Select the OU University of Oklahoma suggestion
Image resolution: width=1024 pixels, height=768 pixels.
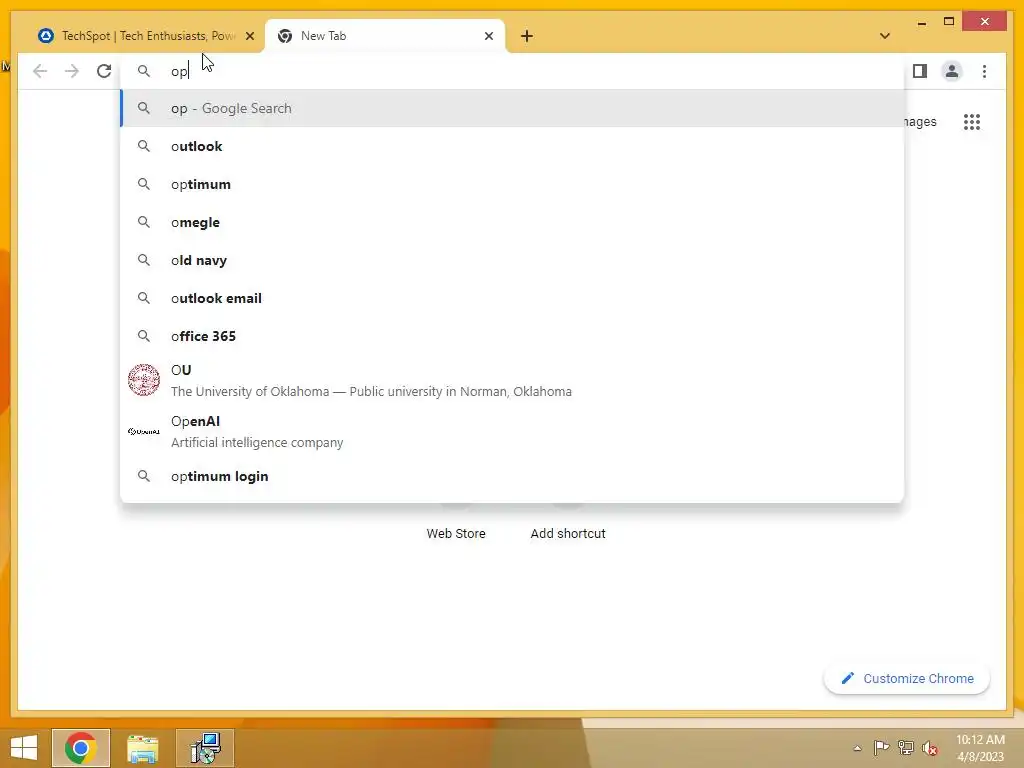pos(513,380)
